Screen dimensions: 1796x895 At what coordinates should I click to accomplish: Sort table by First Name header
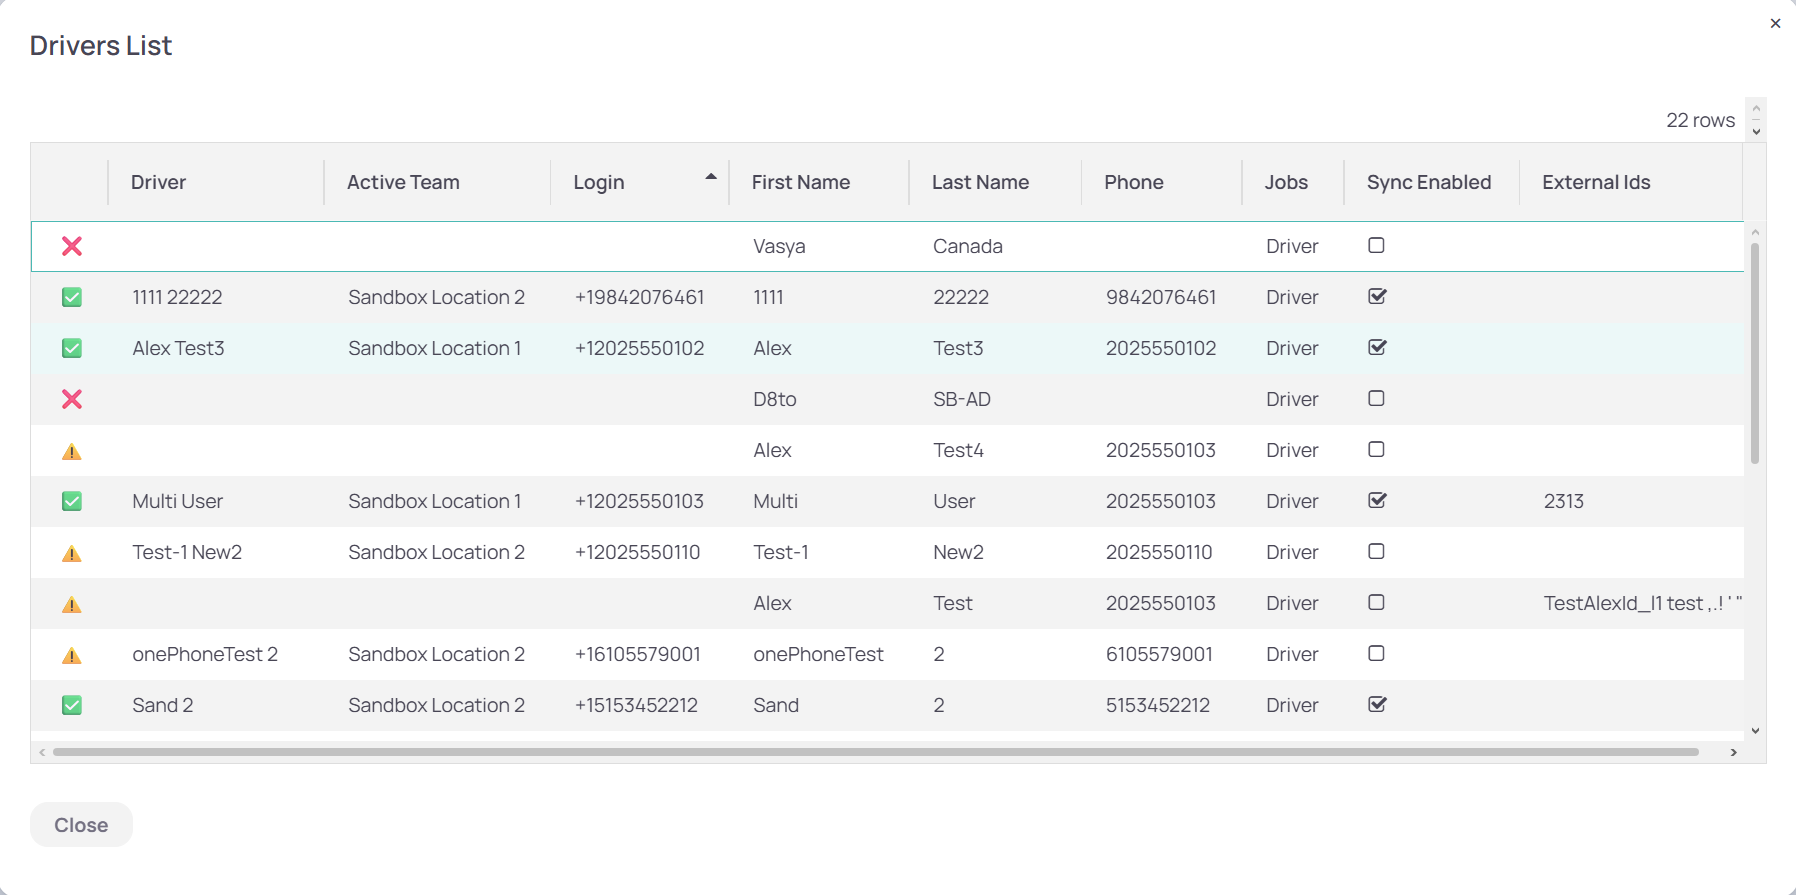point(801,182)
